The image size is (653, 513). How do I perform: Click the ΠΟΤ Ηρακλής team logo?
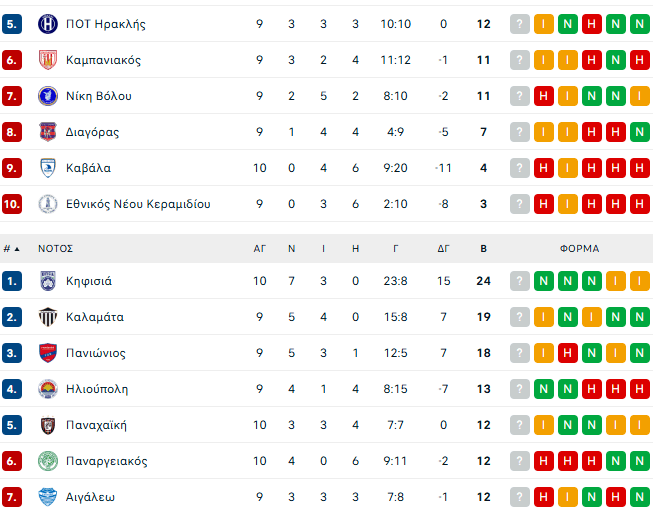click(x=47, y=24)
